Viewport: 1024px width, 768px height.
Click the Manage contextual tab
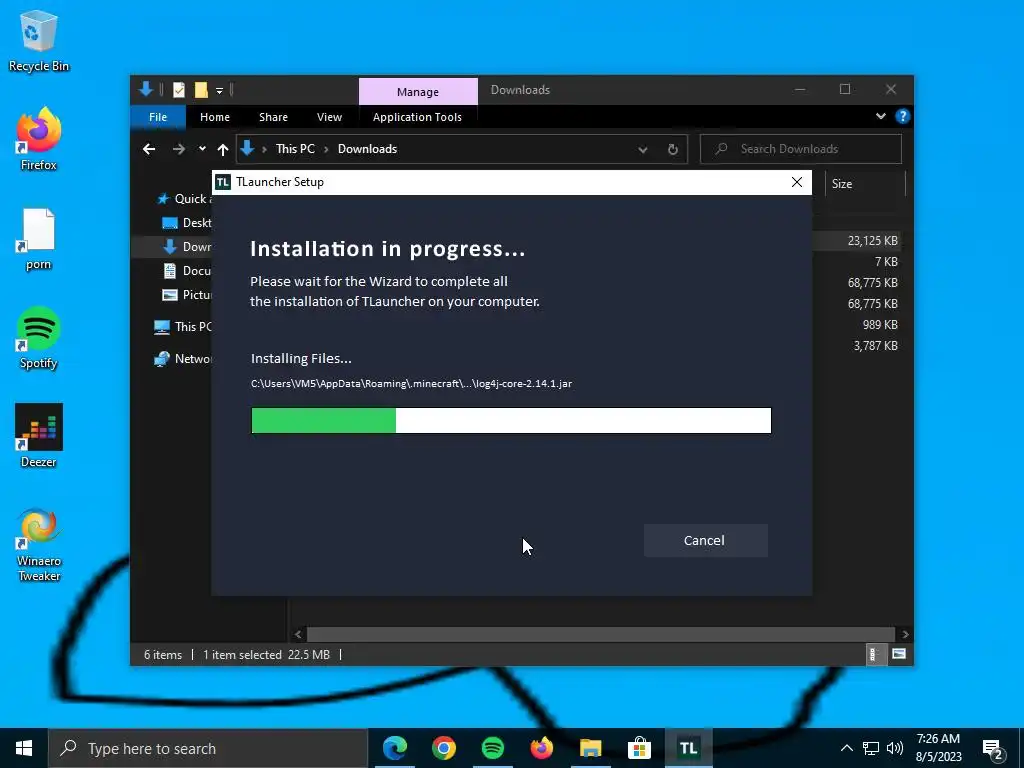[418, 91]
